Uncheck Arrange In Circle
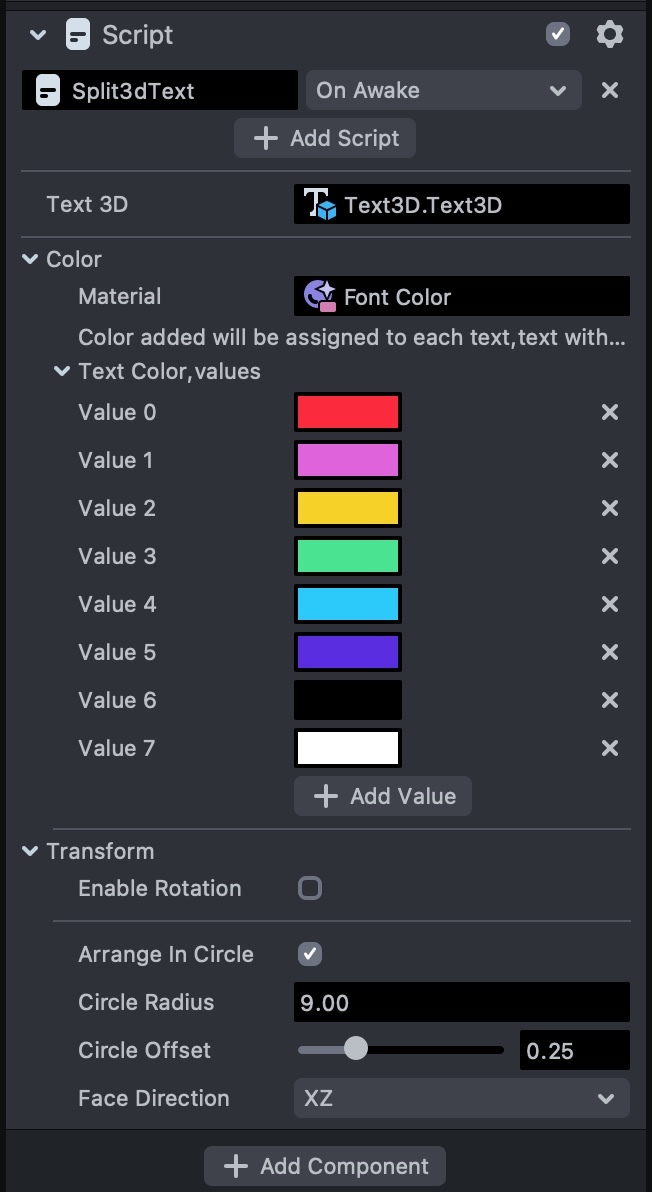The height and width of the screenshot is (1192, 652). pyautogui.click(x=310, y=954)
